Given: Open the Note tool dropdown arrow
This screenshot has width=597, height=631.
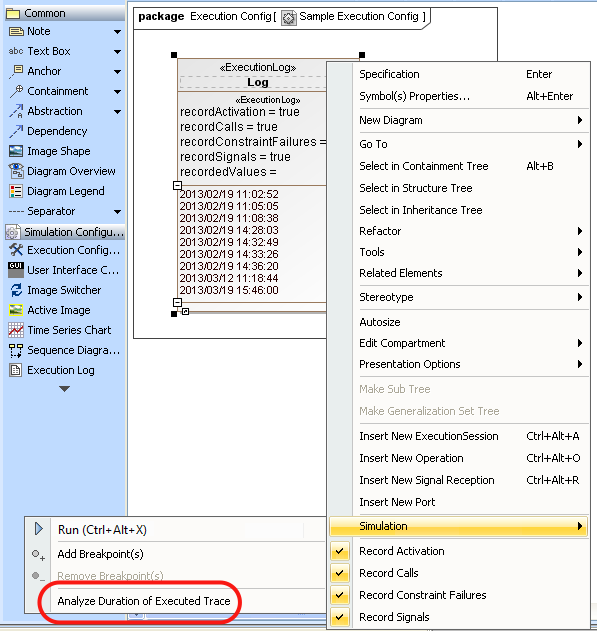Looking at the screenshot, I should coord(117,32).
